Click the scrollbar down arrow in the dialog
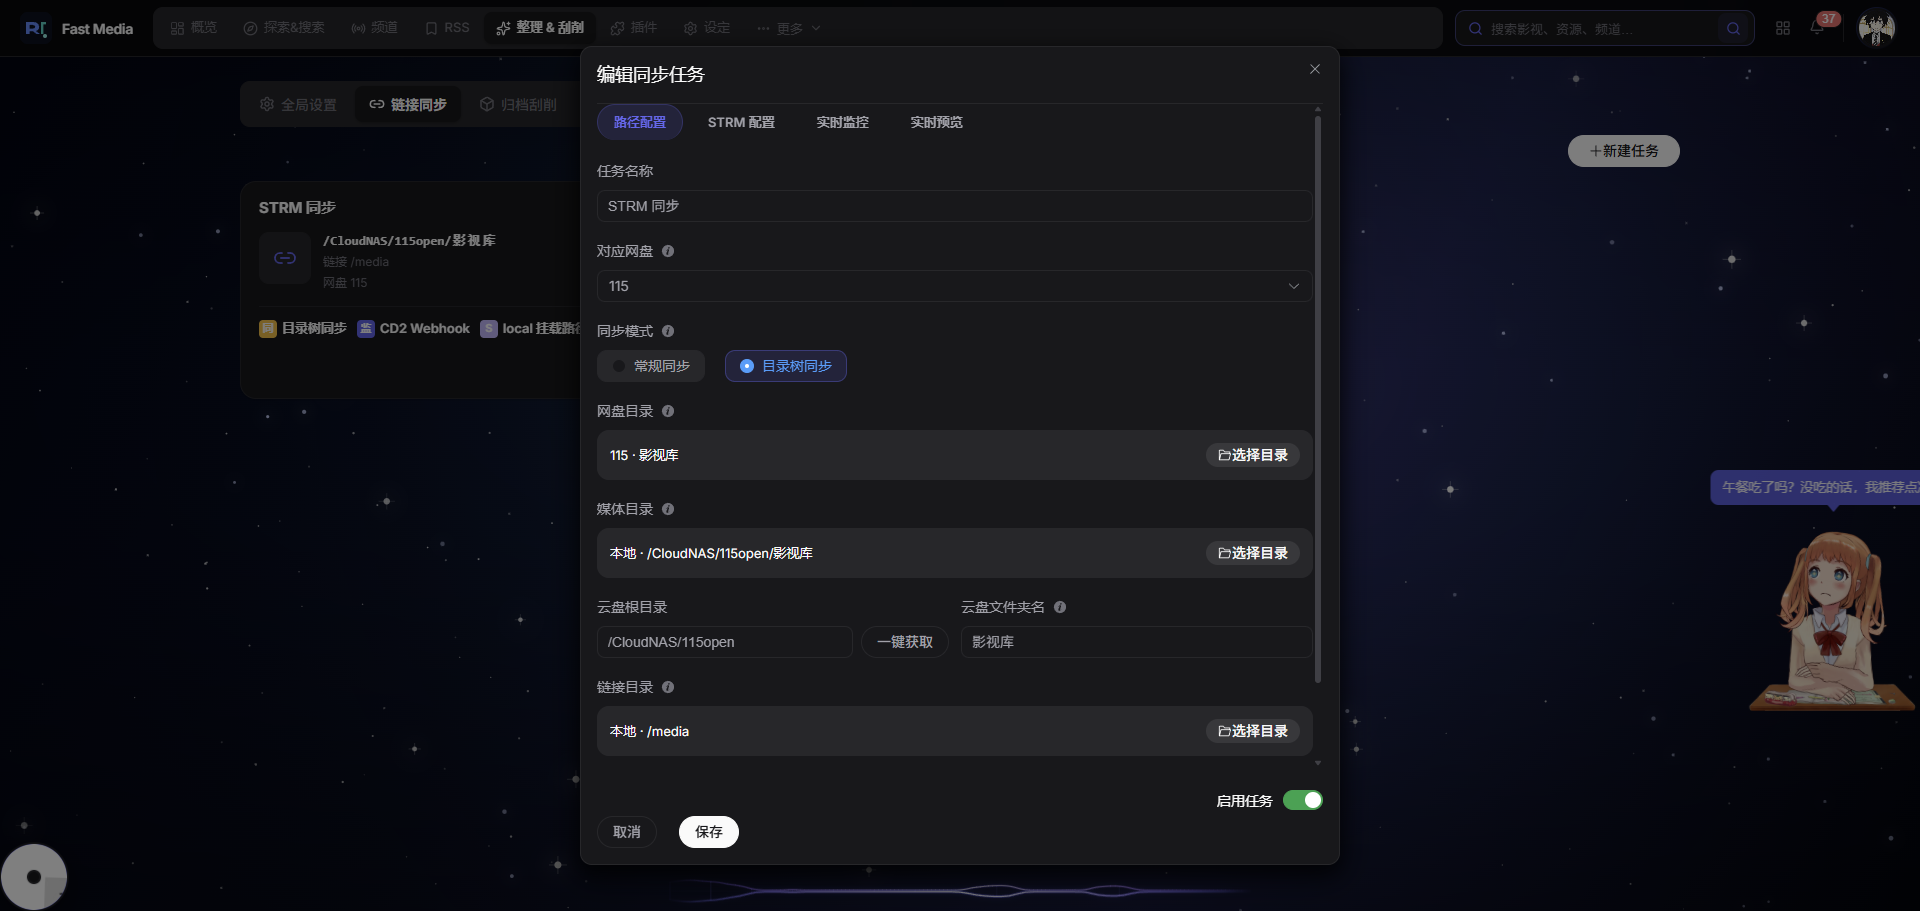The image size is (1920, 911). click(x=1318, y=763)
